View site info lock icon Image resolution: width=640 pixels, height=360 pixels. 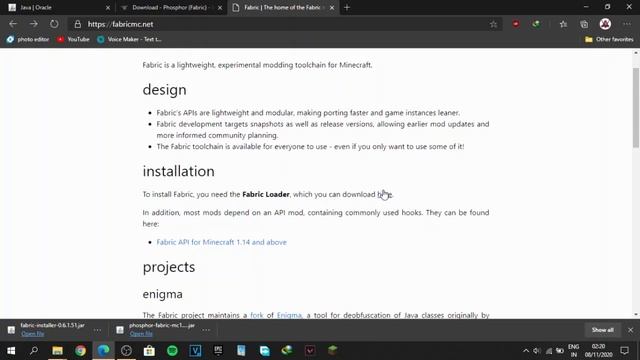(78, 24)
